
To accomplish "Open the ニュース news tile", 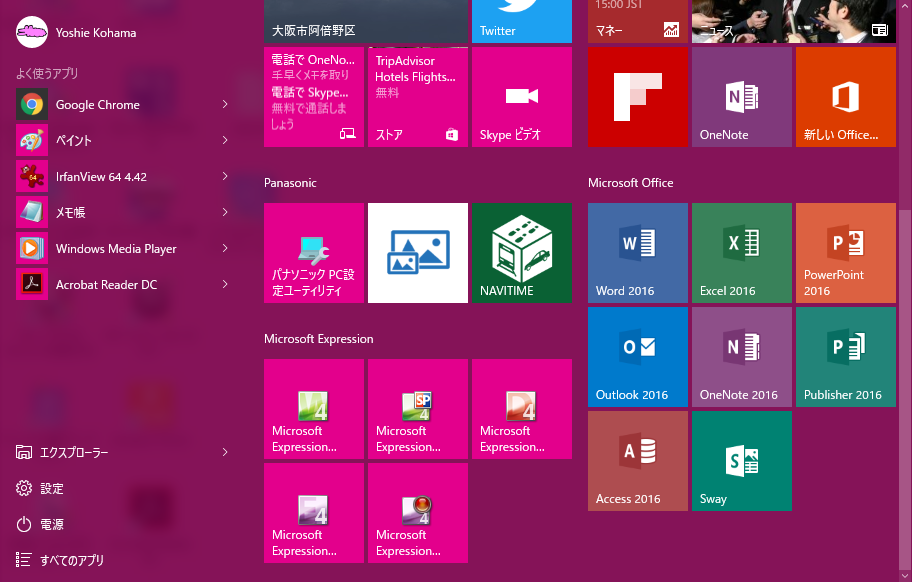I will [793, 22].
